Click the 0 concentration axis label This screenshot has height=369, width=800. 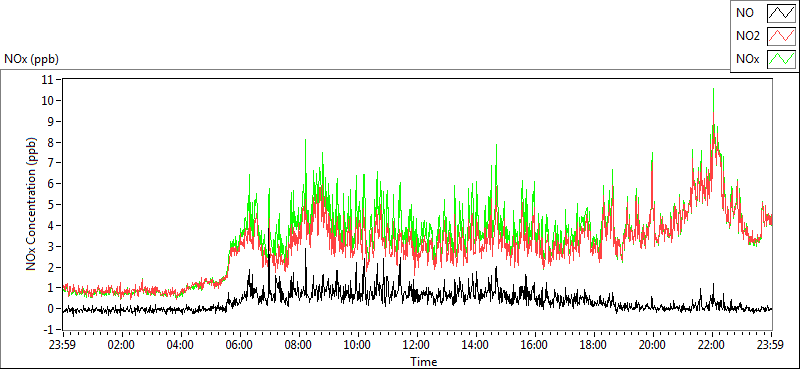pos(52,309)
